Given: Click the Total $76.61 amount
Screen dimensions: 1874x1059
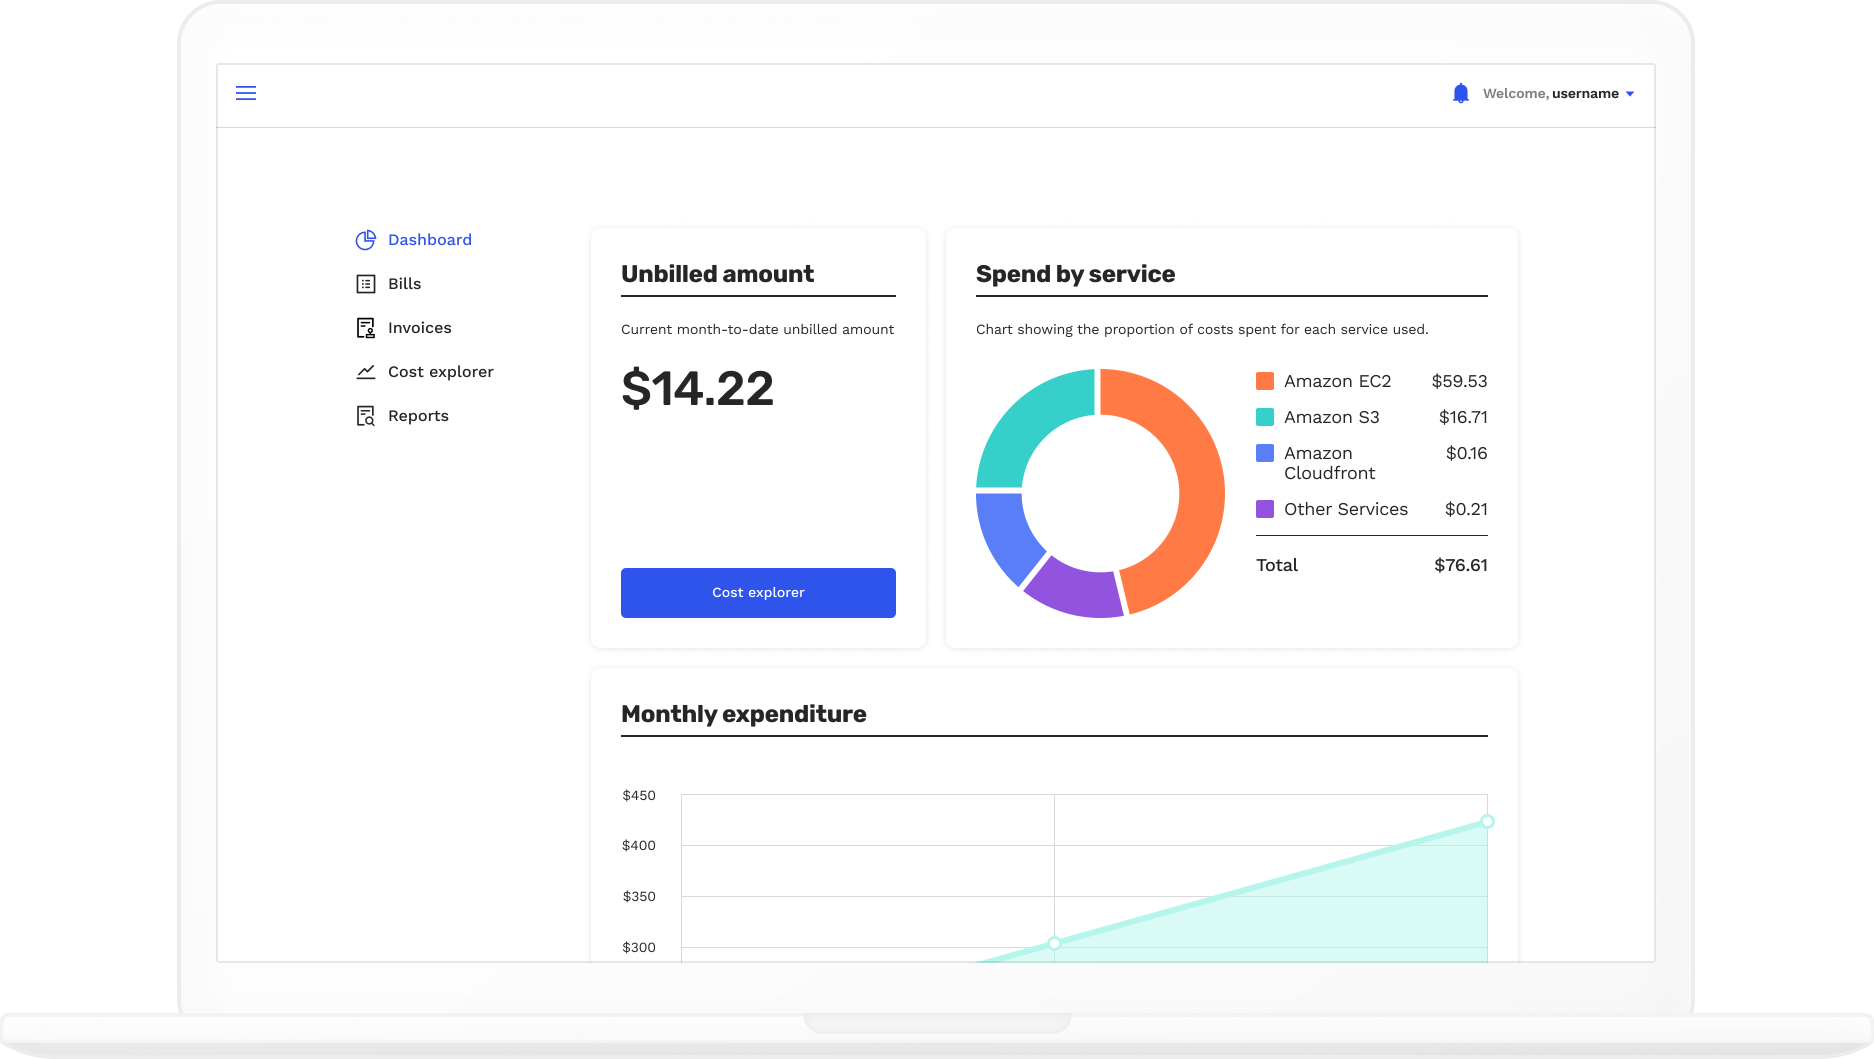Looking at the screenshot, I should 1461,565.
